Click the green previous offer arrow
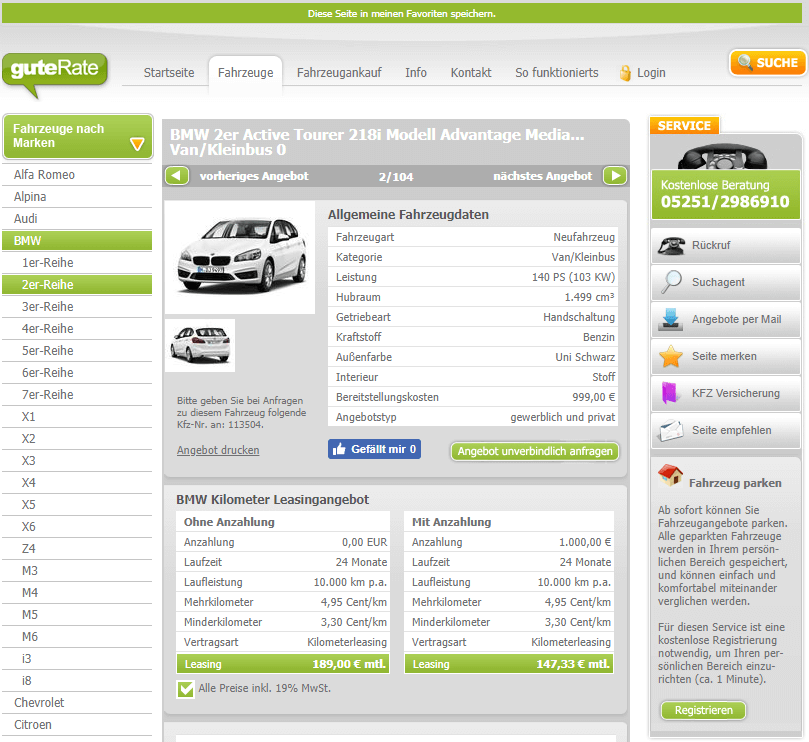Screen dimensions: 809x742 177,175
